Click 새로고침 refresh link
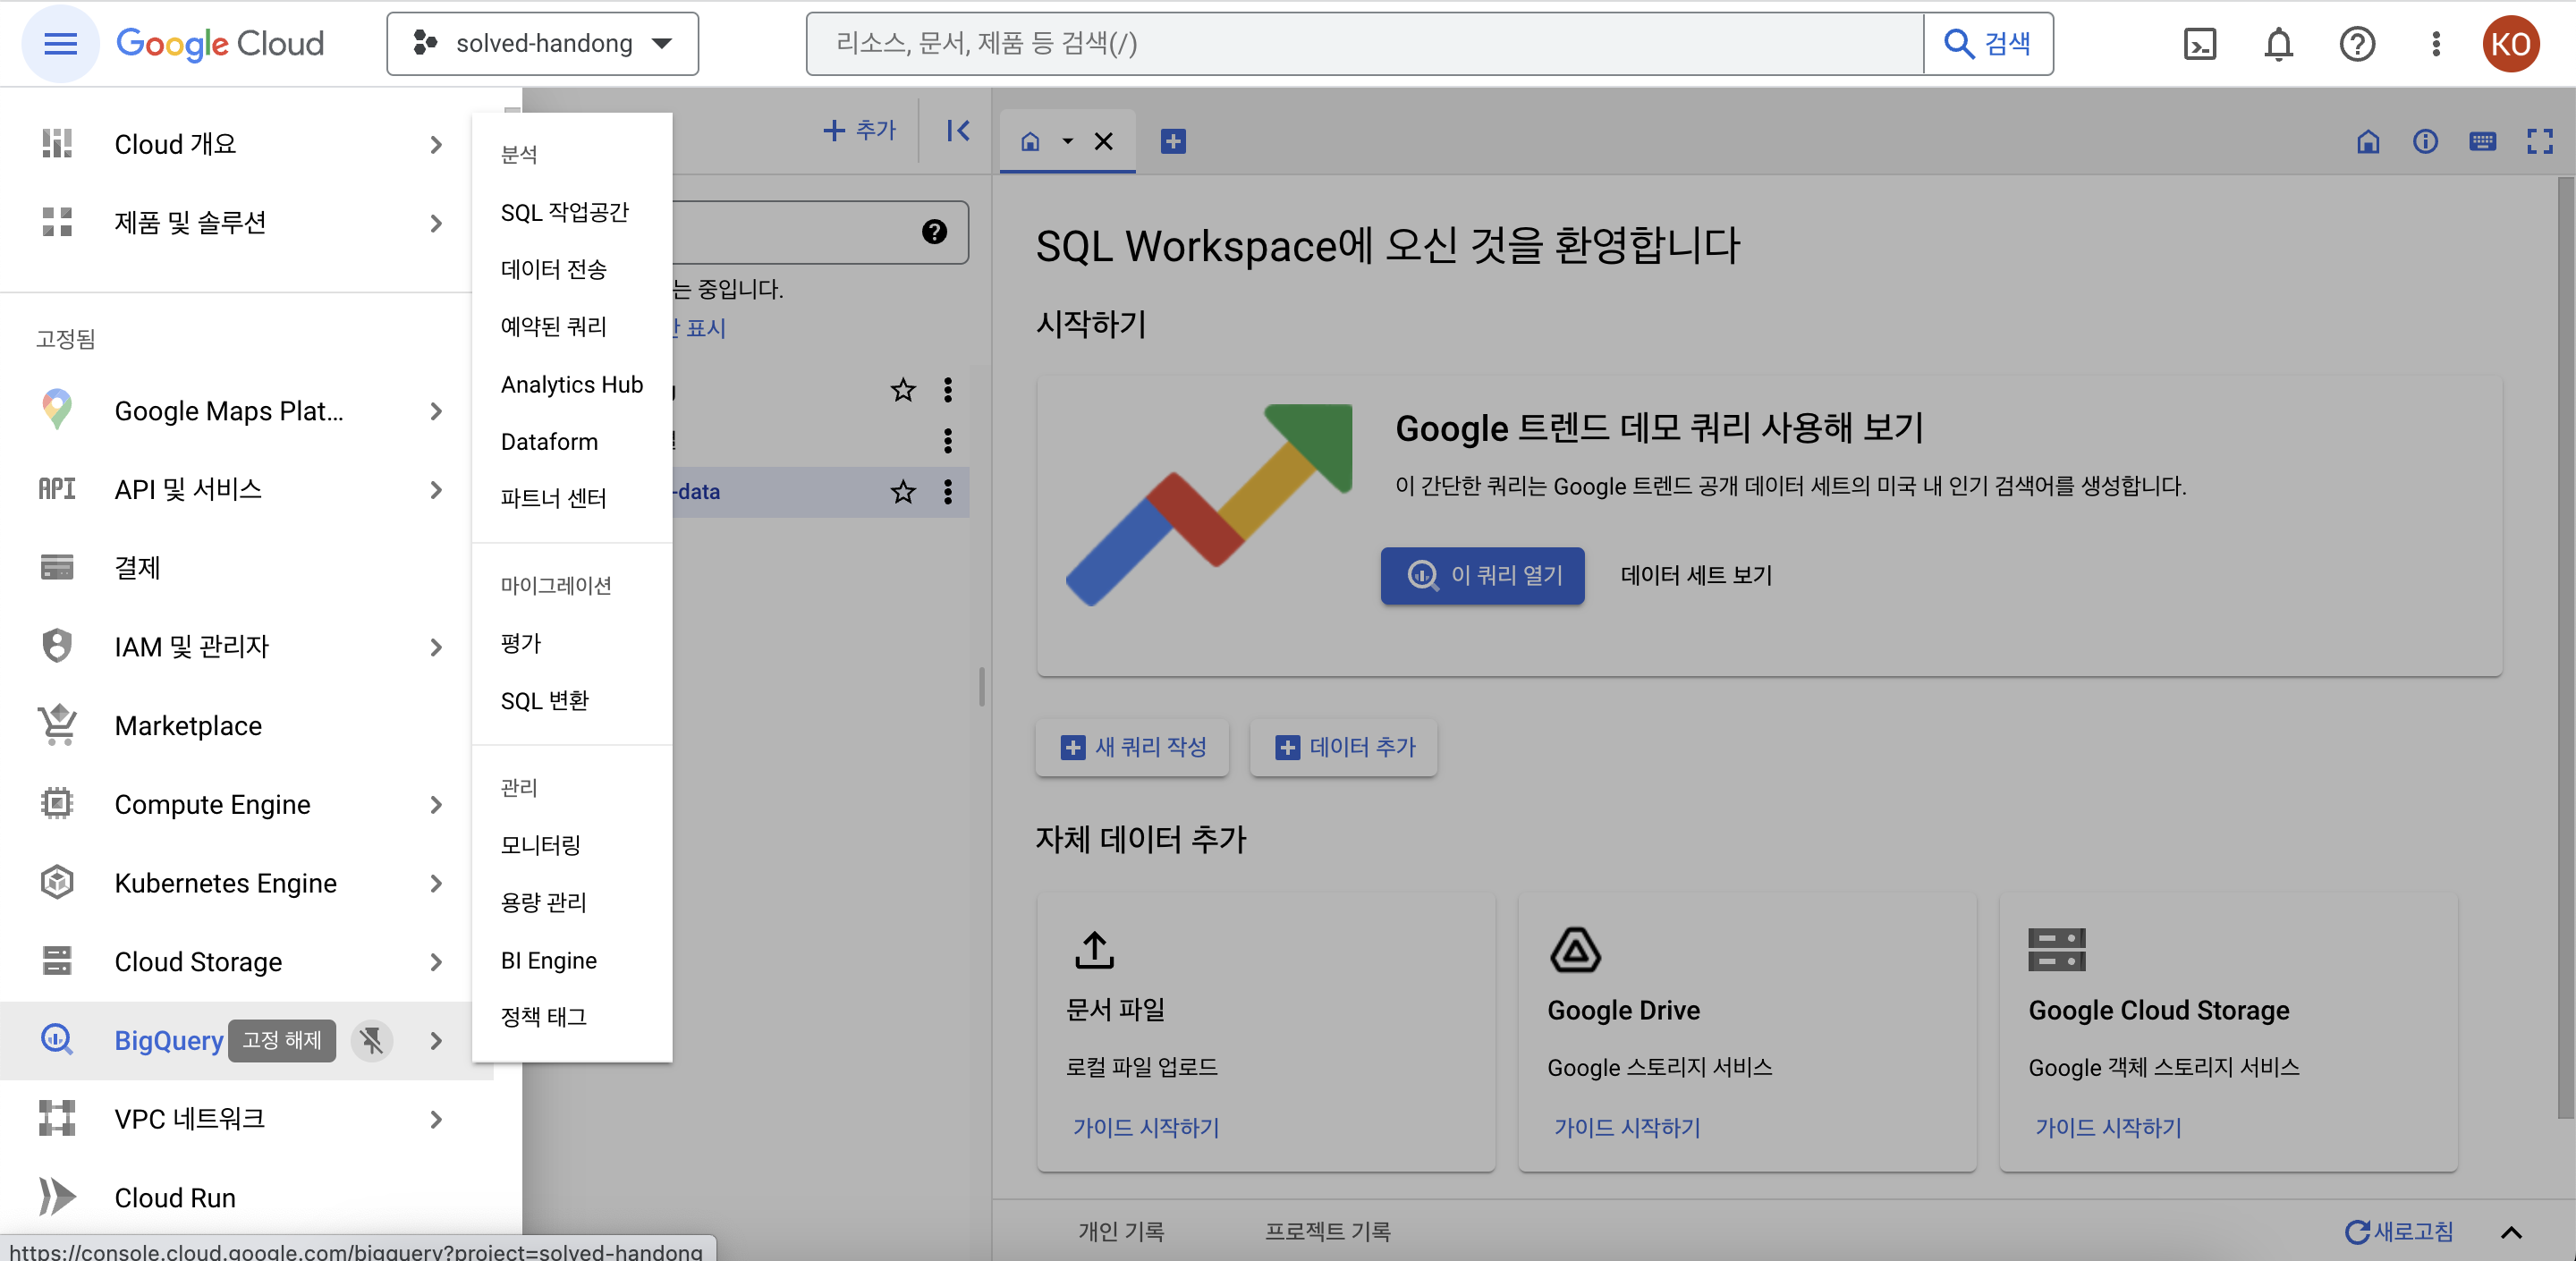Image resolution: width=2576 pixels, height=1261 pixels. (x=2399, y=1231)
